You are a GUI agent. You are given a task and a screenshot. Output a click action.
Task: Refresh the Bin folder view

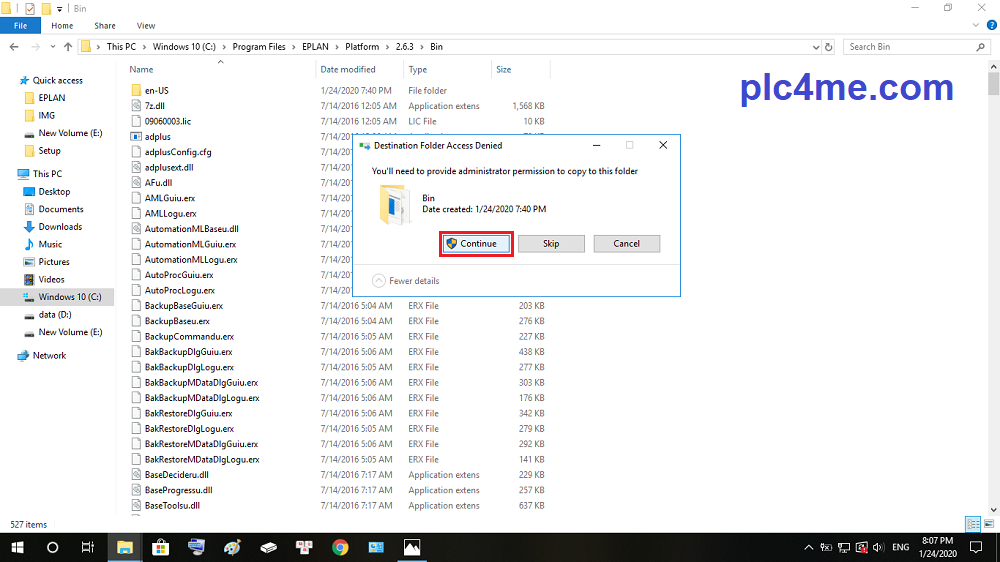pyautogui.click(x=829, y=47)
